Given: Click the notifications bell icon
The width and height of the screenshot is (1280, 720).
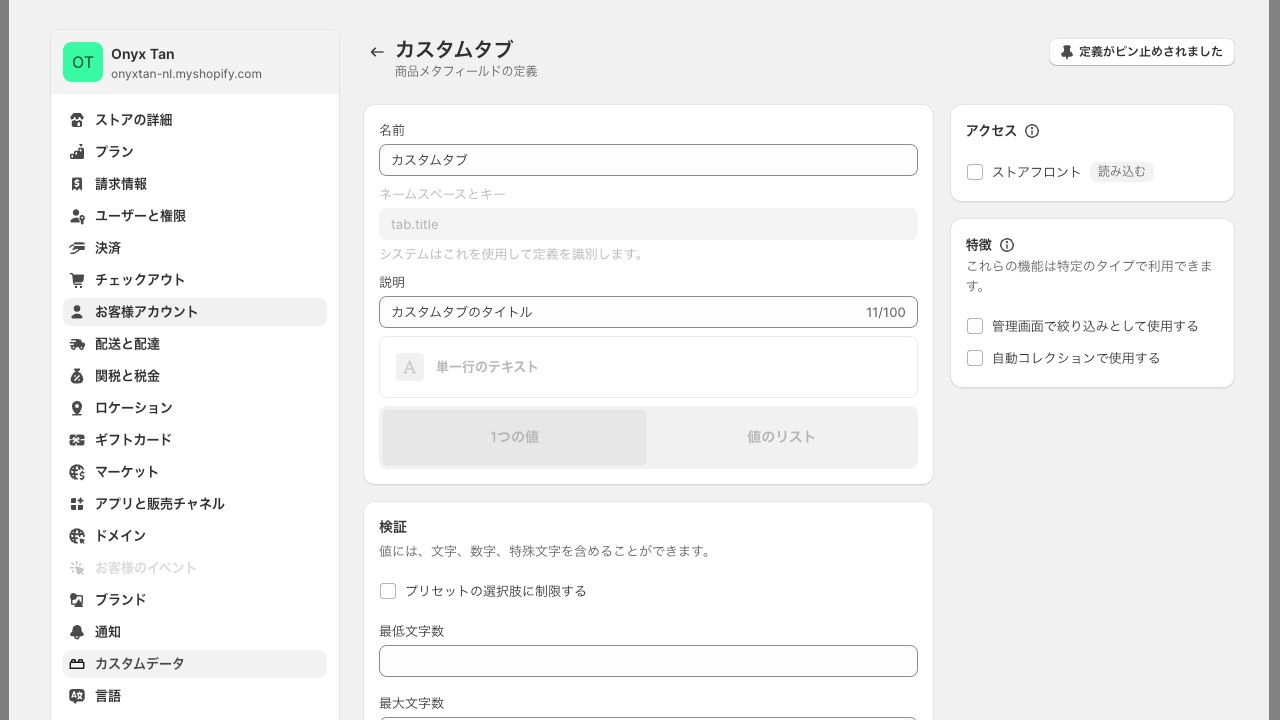Looking at the screenshot, I should (x=77, y=632).
